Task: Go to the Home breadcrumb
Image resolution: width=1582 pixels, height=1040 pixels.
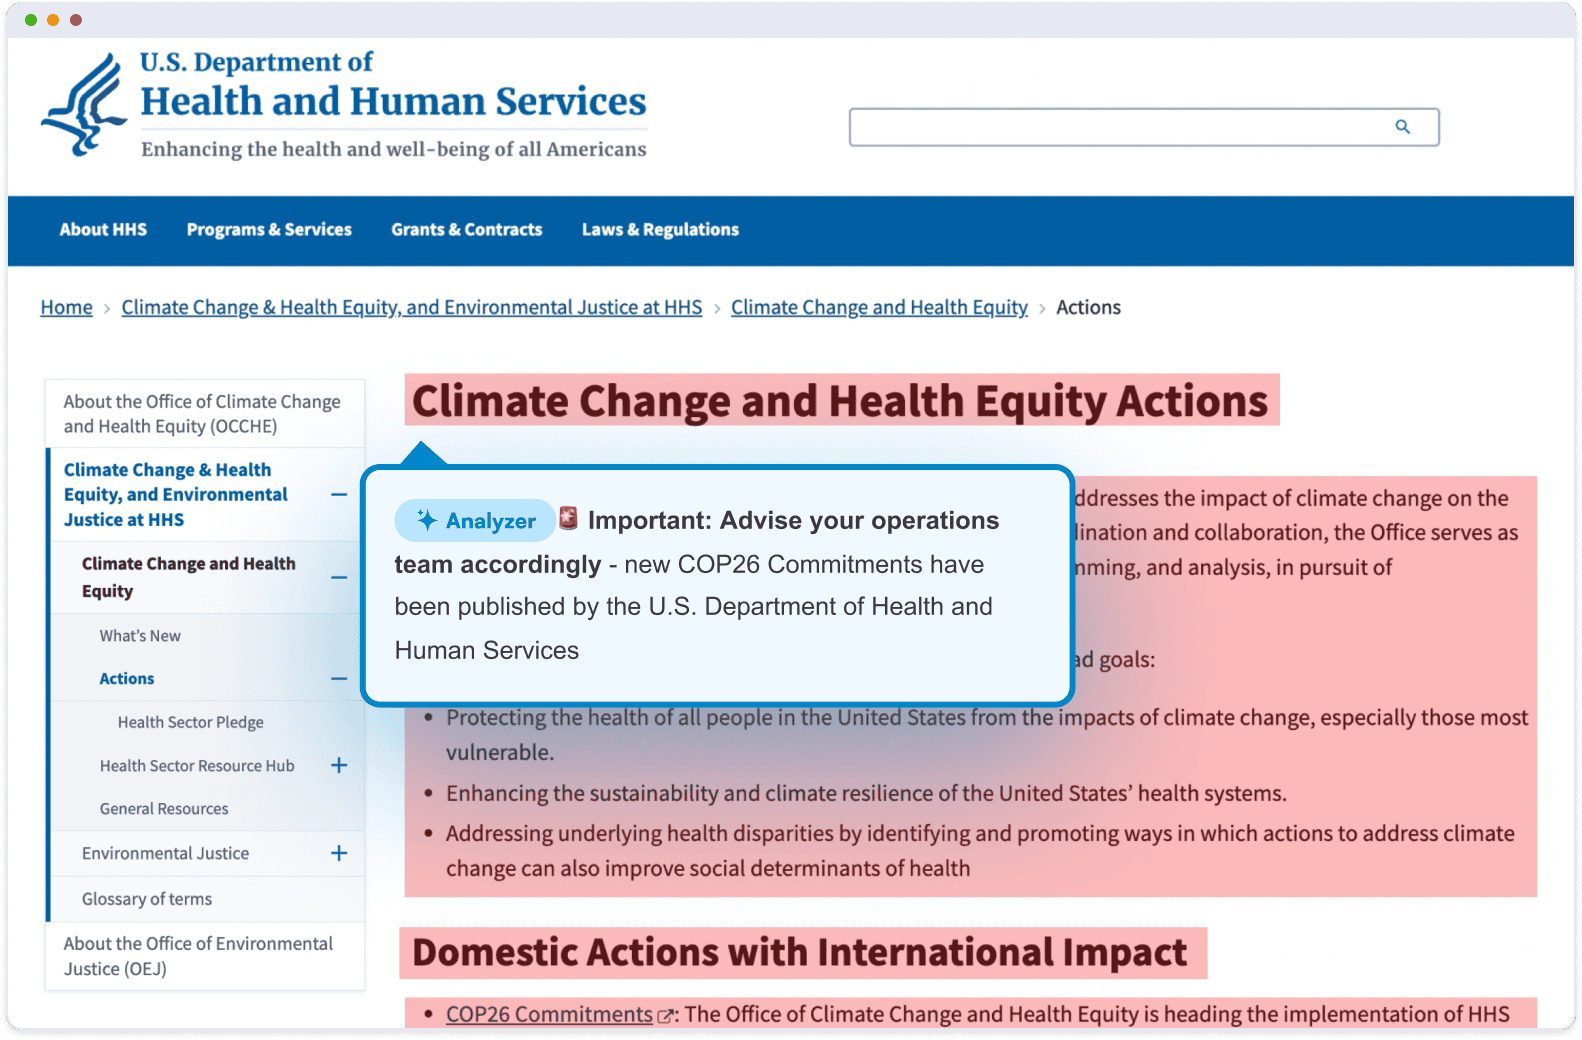Action: coord(66,307)
